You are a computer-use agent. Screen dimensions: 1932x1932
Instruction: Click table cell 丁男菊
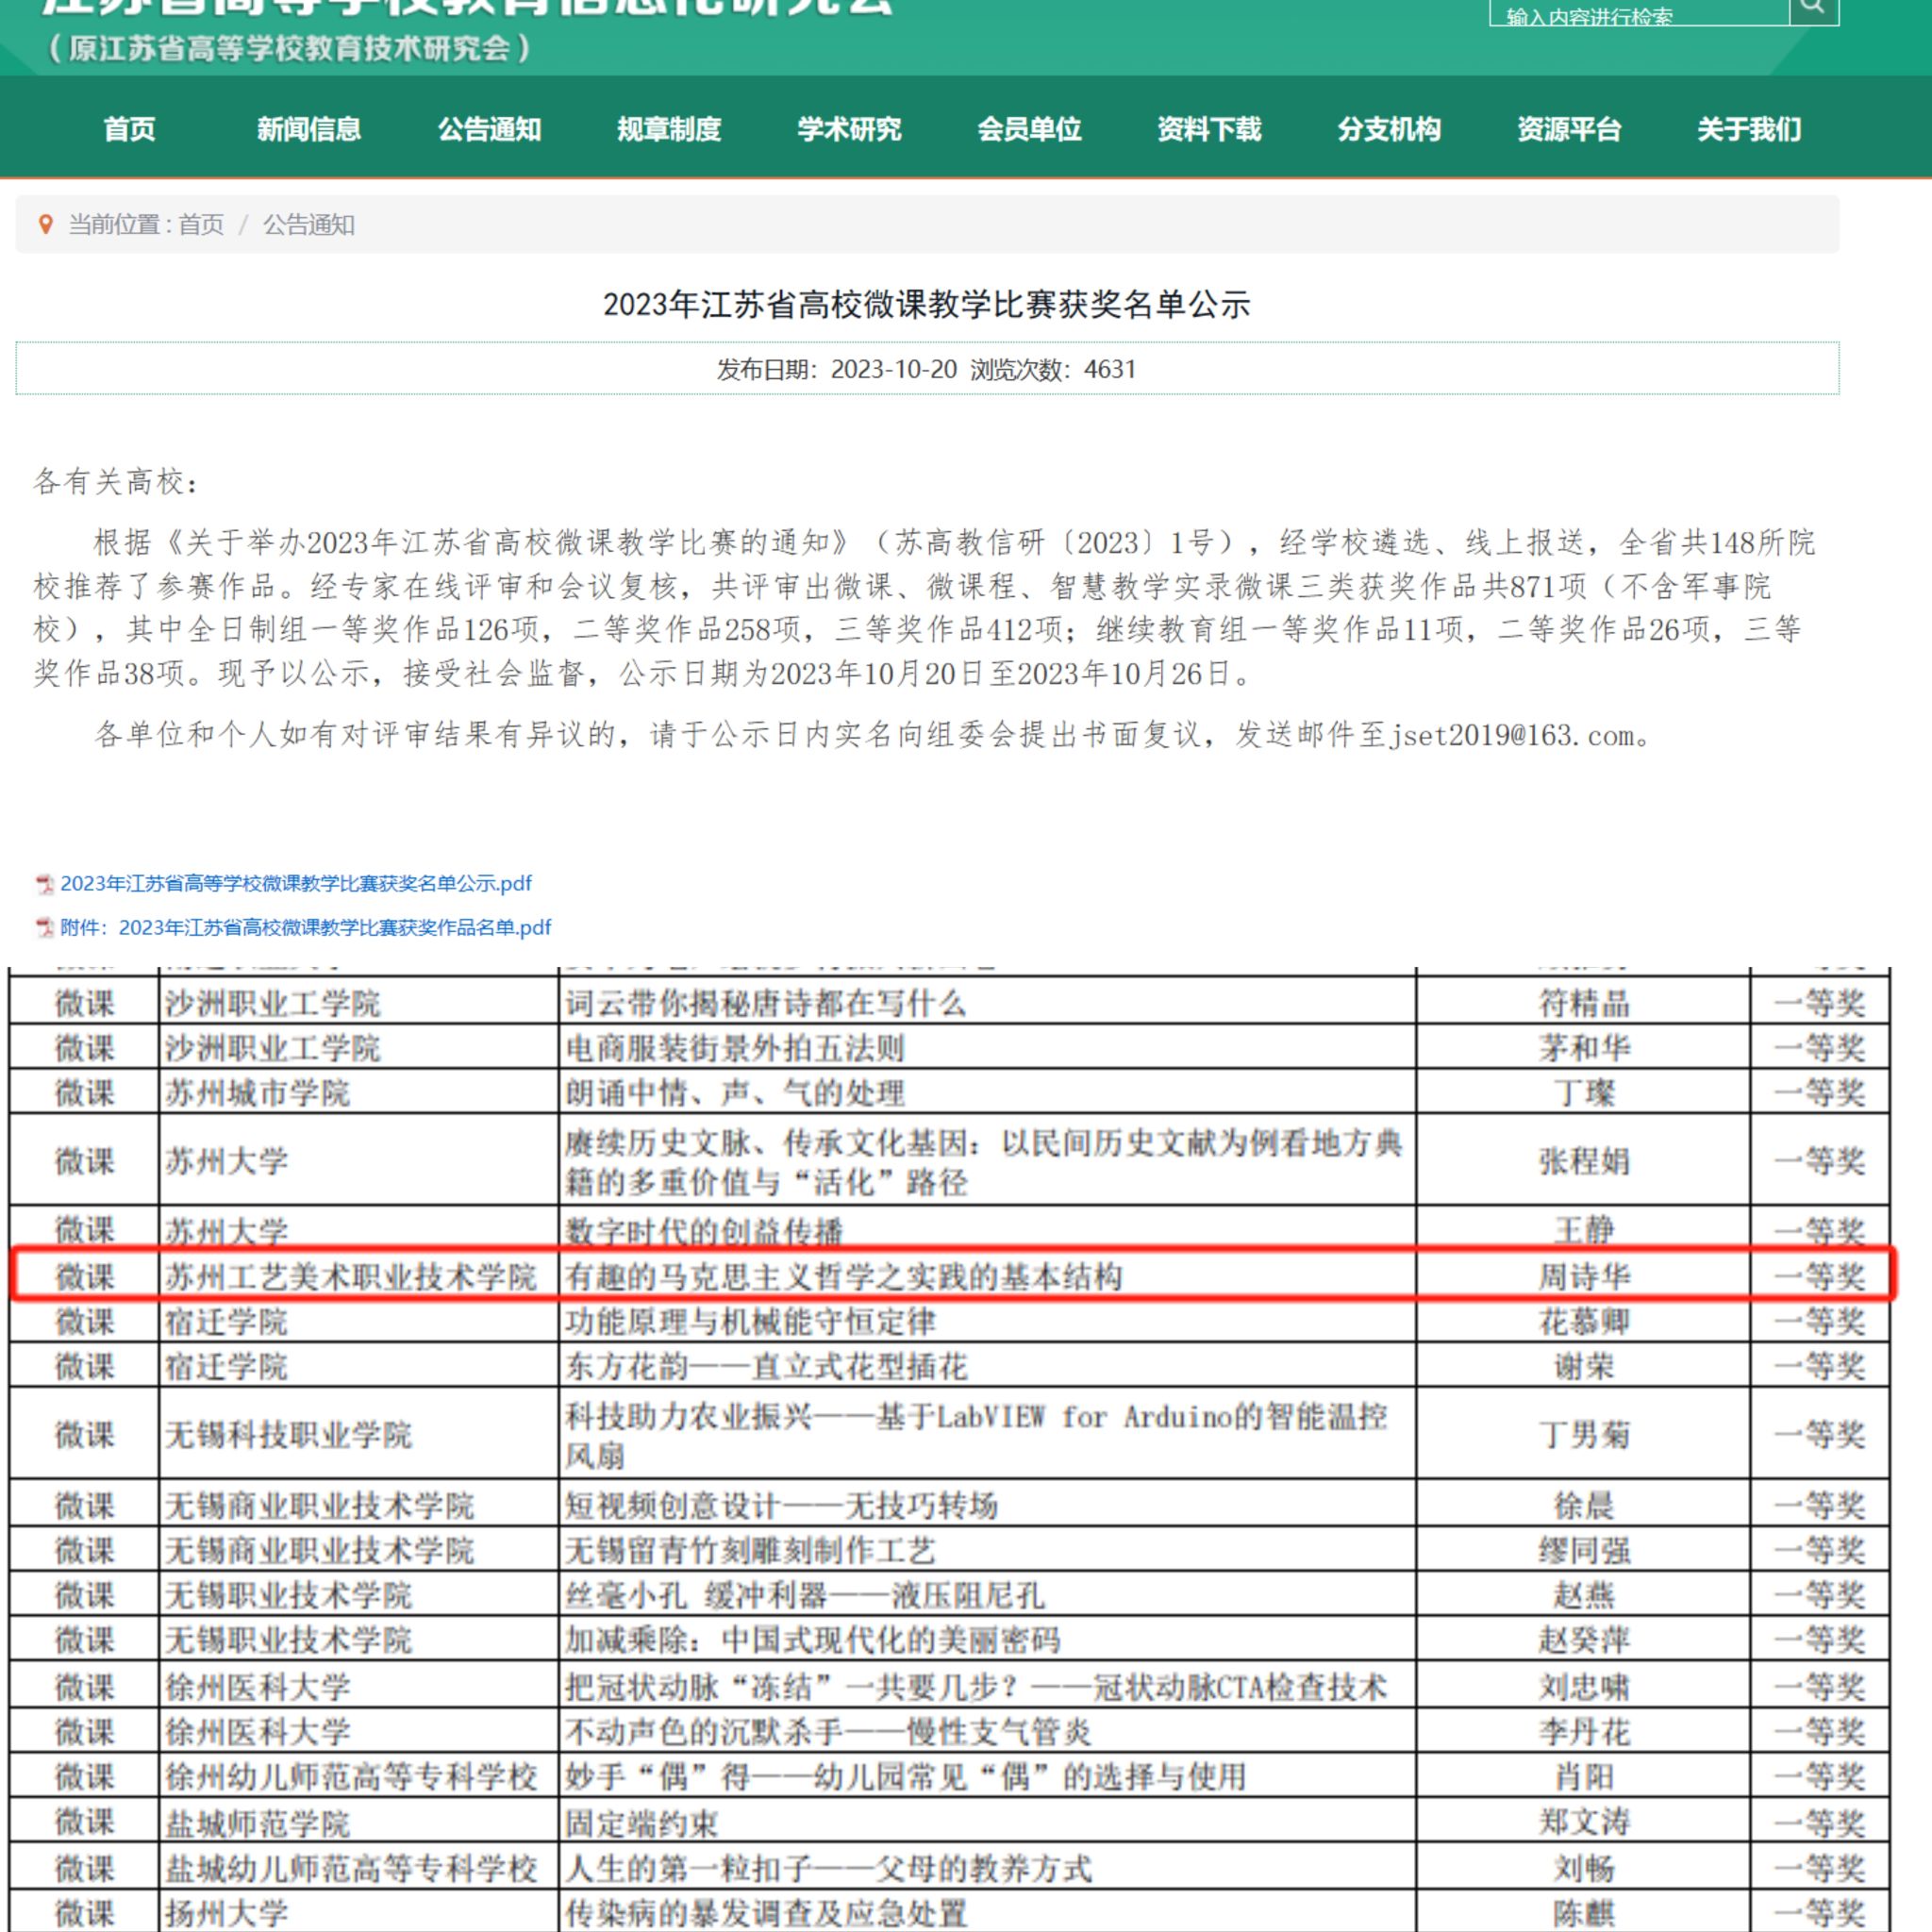1583,1435
